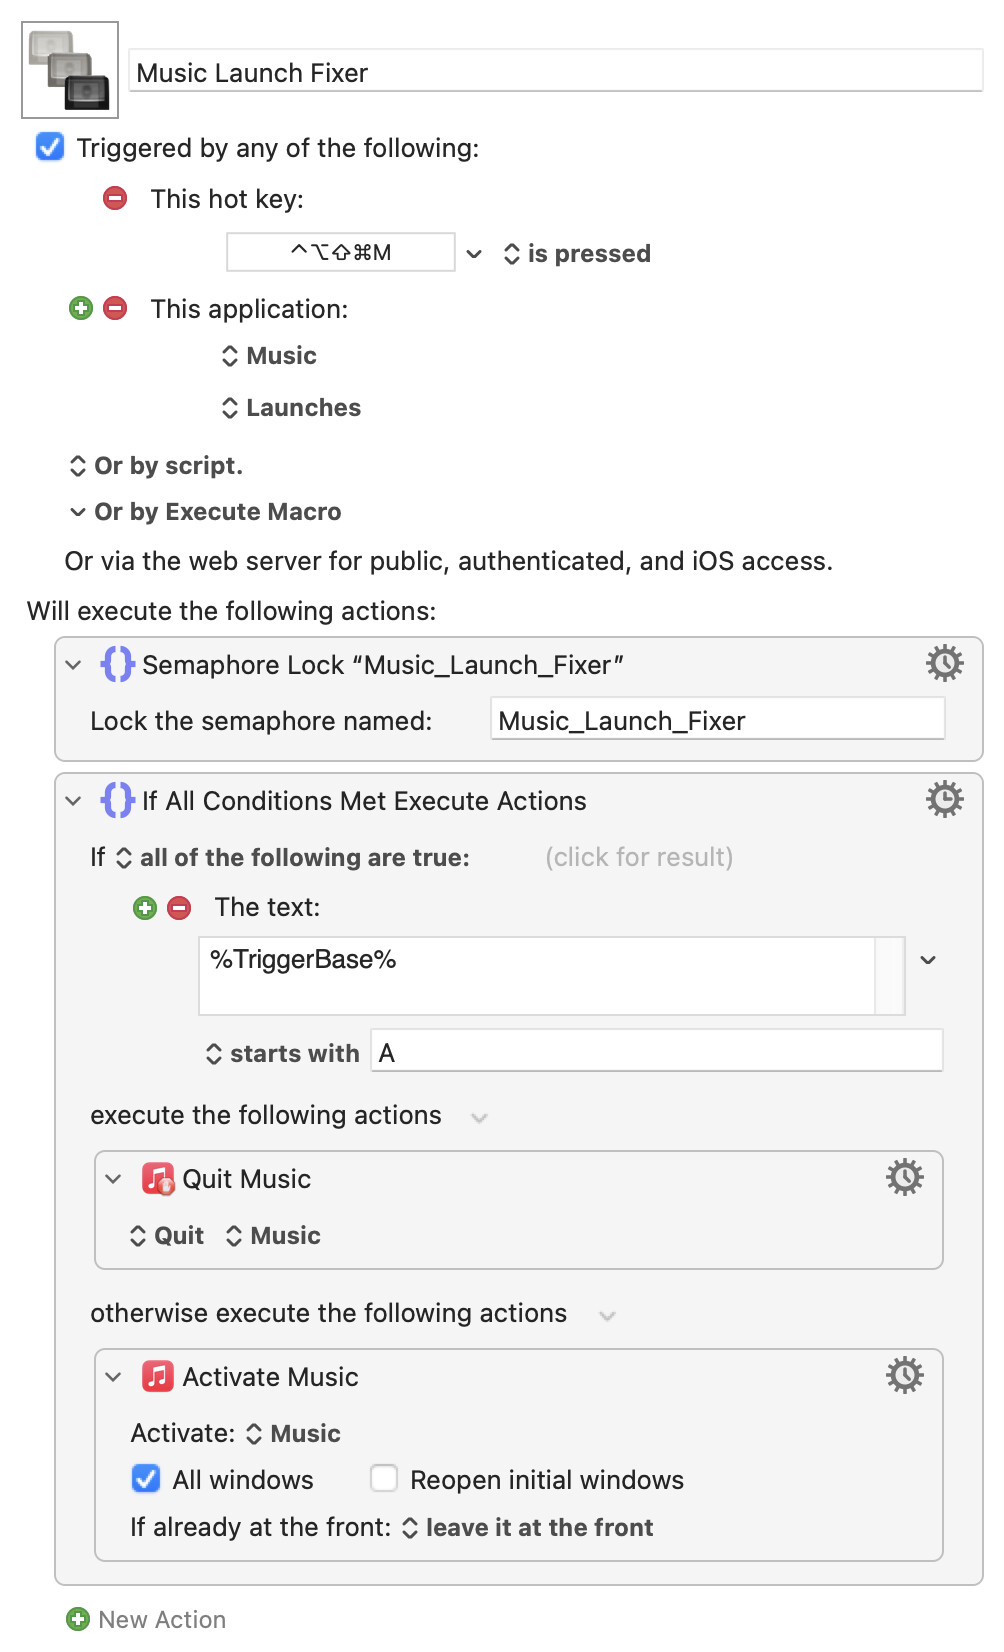Click the Music Launch Fixer name field
This screenshot has width=1004, height=1652.
tap(555, 73)
